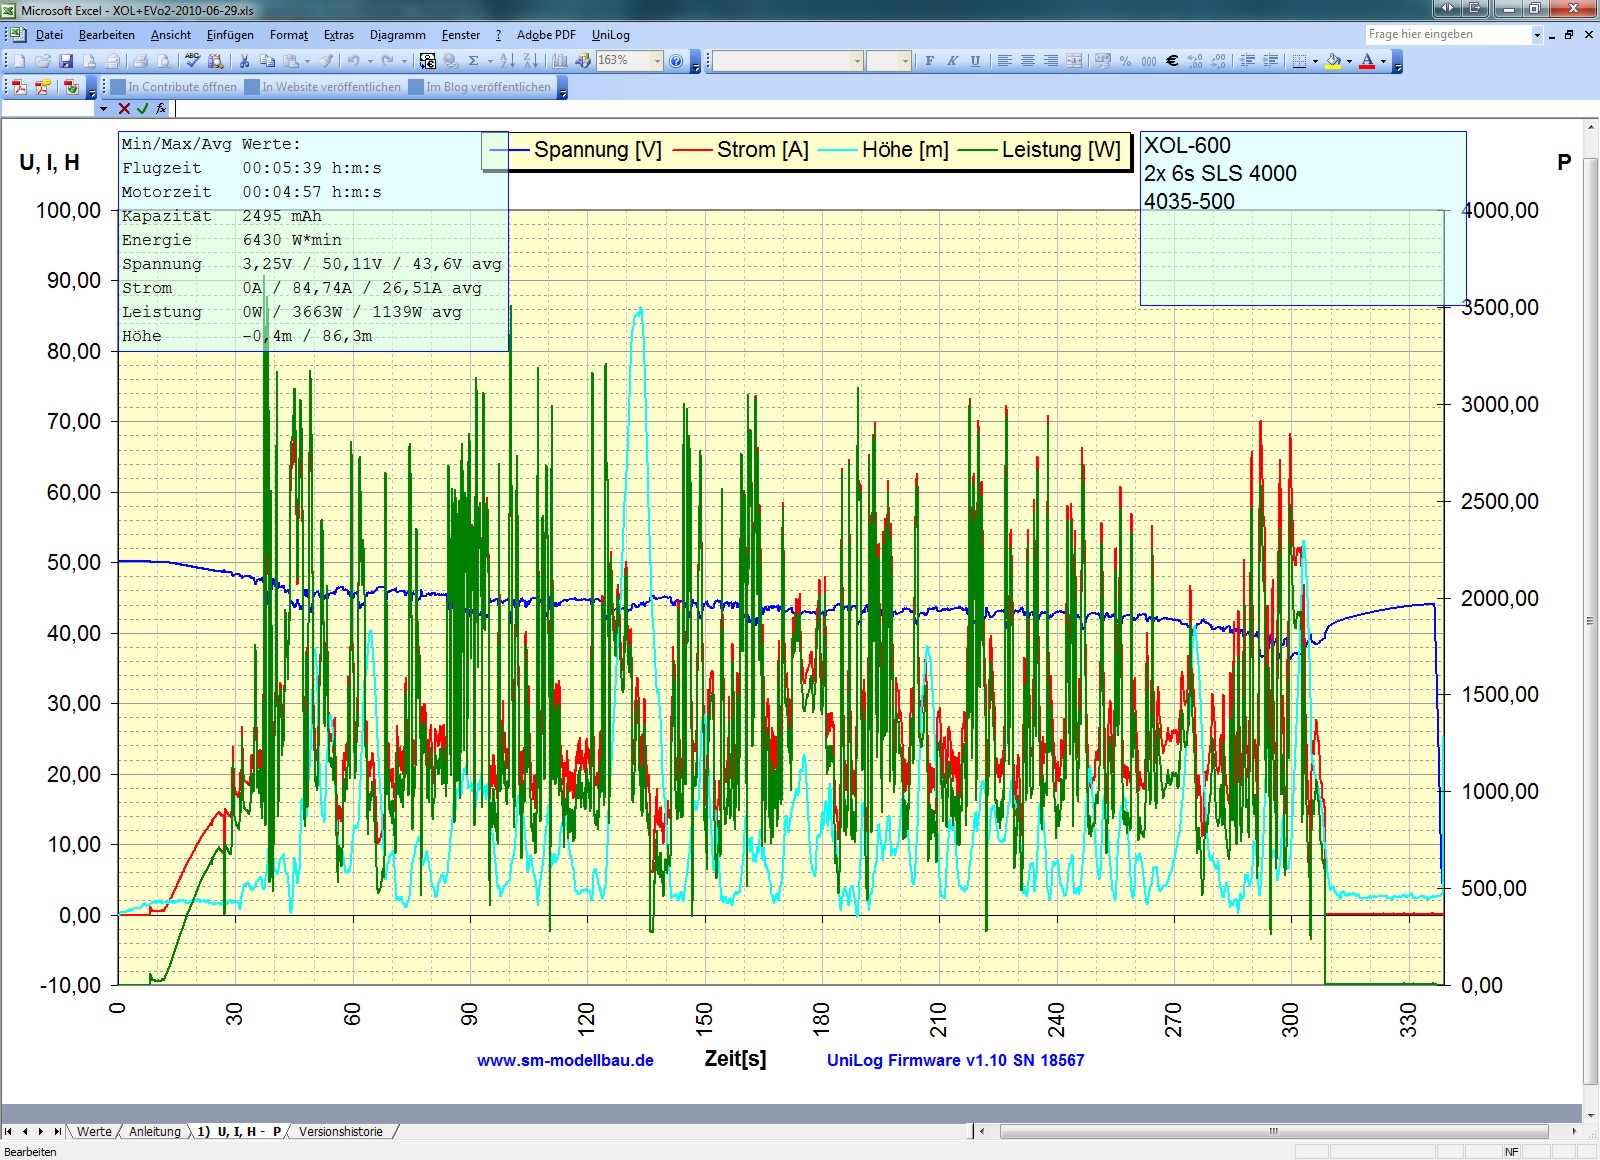Screen dimensions: 1600x1160
Task: Open the Datei menu
Action: pos(49,35)
